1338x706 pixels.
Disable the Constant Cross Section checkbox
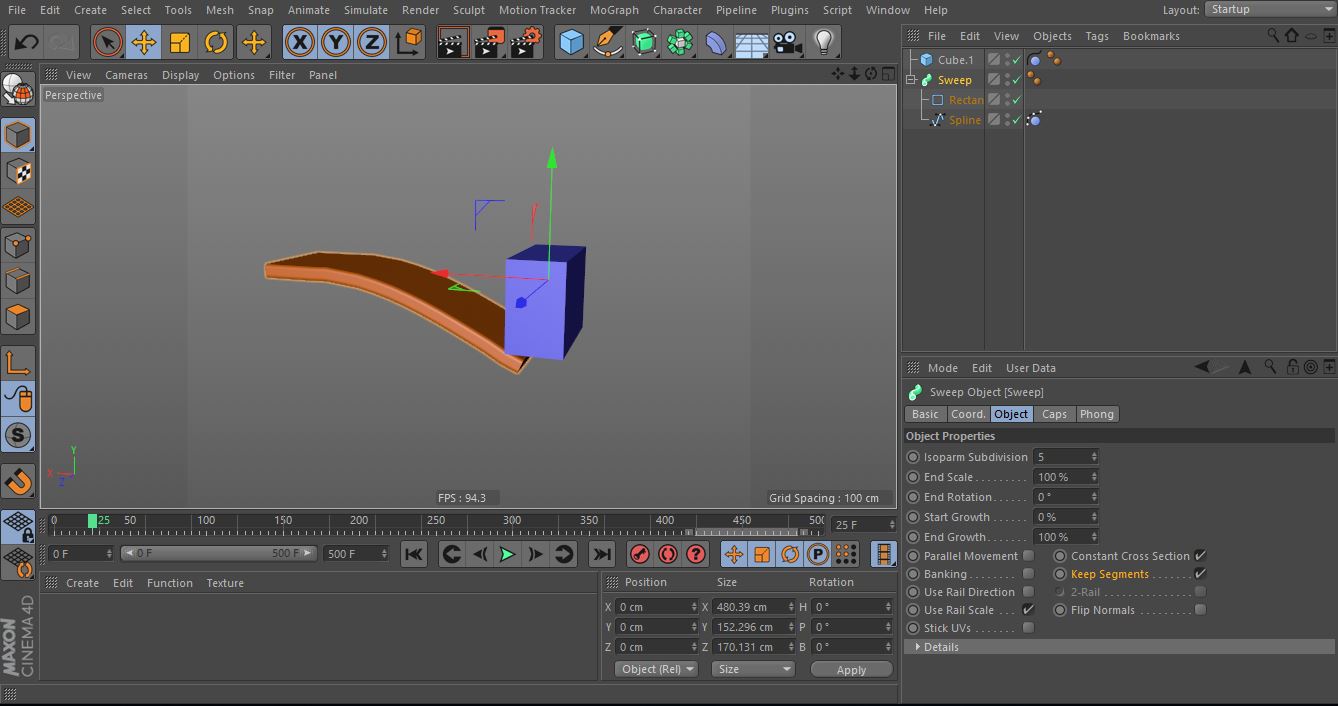click(1200, 556)
